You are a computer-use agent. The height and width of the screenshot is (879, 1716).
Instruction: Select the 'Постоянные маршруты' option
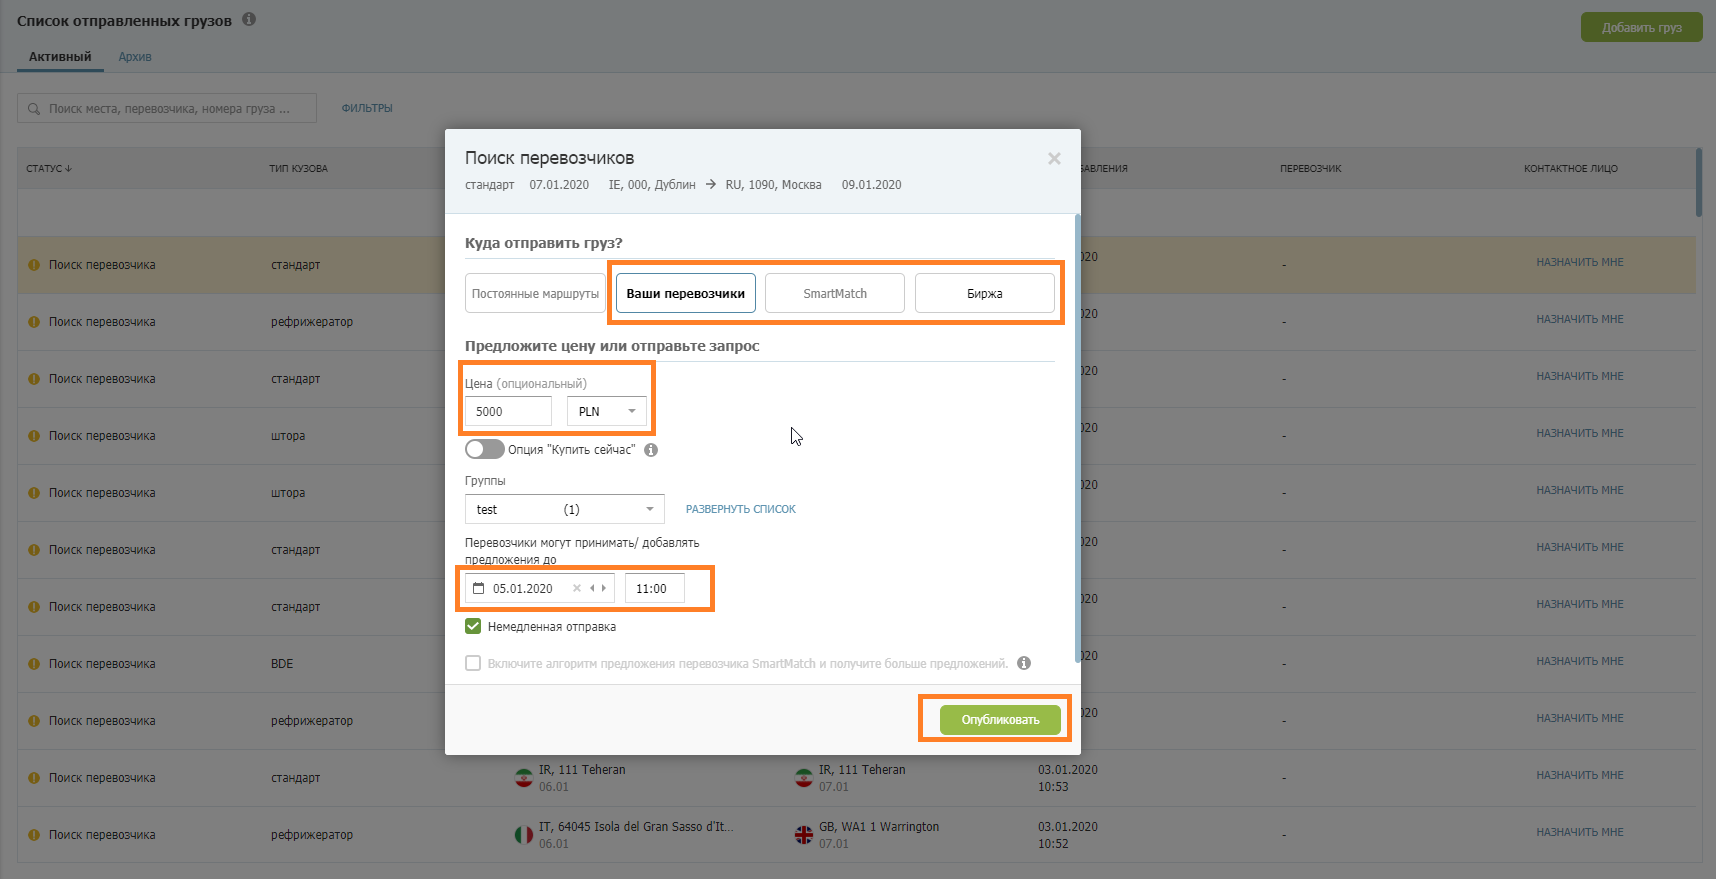click(535, 293)
